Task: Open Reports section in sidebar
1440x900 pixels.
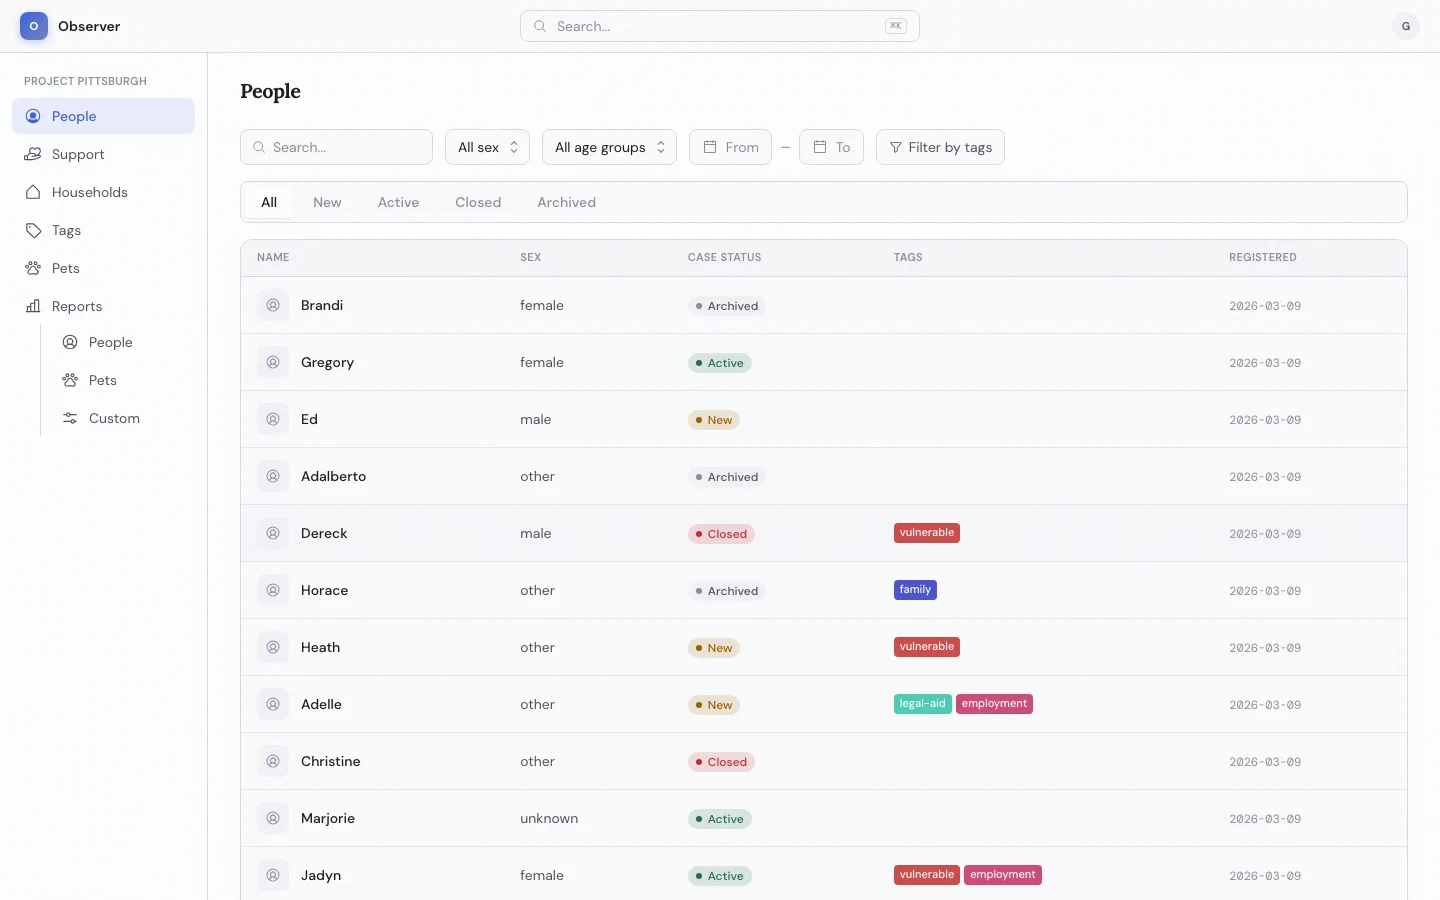Action: pos(104,306)
